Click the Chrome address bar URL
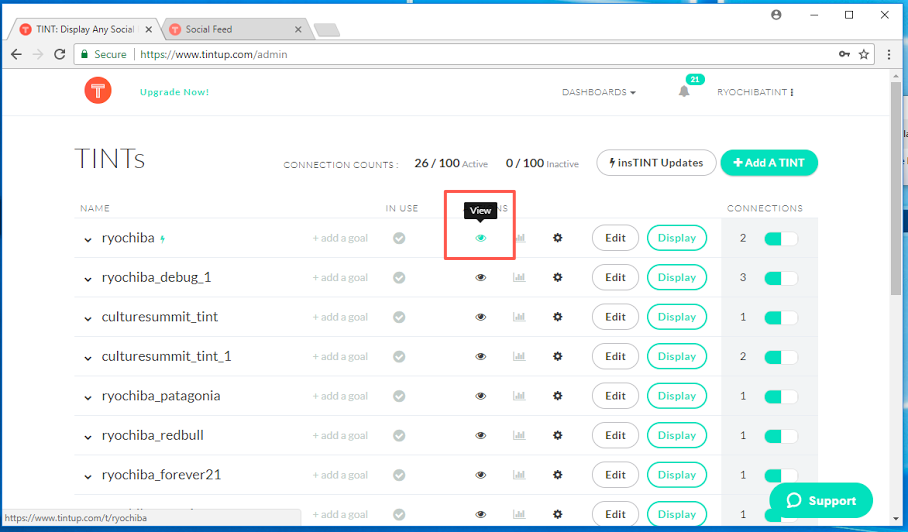This screenshot has width=908, height=532. (214, 54)
